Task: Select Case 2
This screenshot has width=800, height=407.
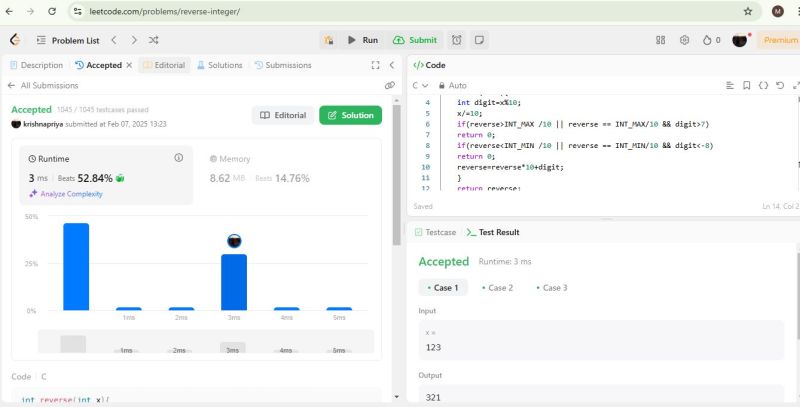Action: tap(497, 288)
